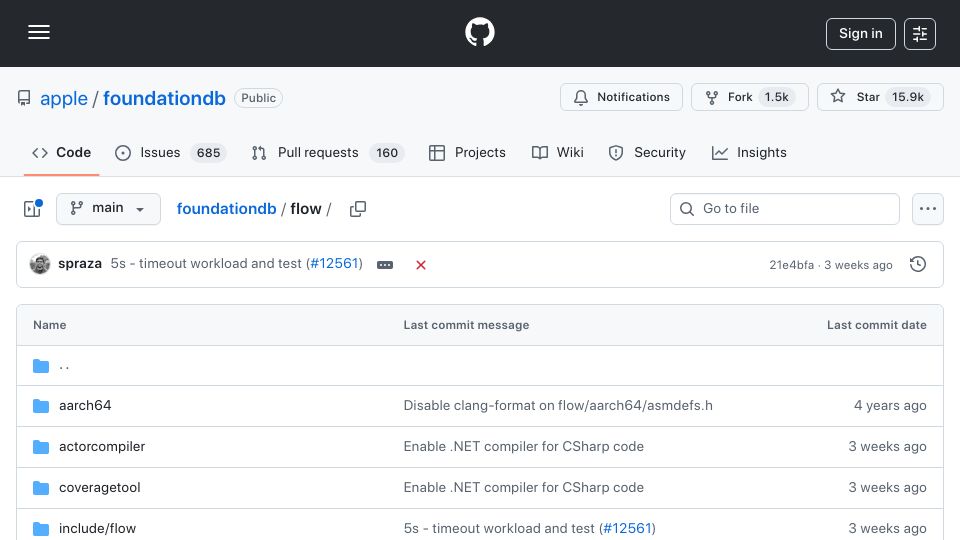Click the actorcompiler folder icon
The image size is (960, 540).
[x=41, y=446]
